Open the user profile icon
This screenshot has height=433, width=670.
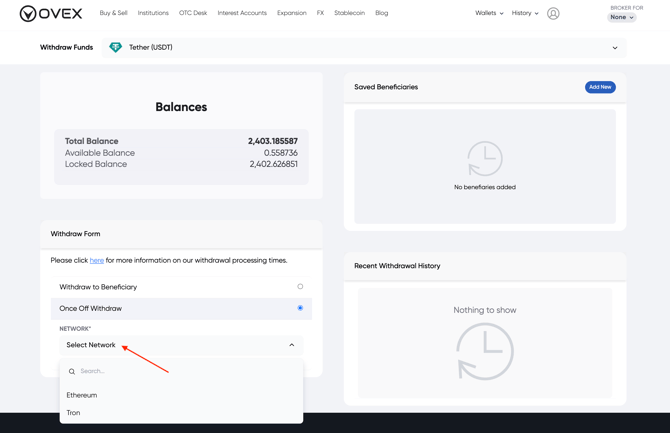pyautogui.click(x=553, y=14)
